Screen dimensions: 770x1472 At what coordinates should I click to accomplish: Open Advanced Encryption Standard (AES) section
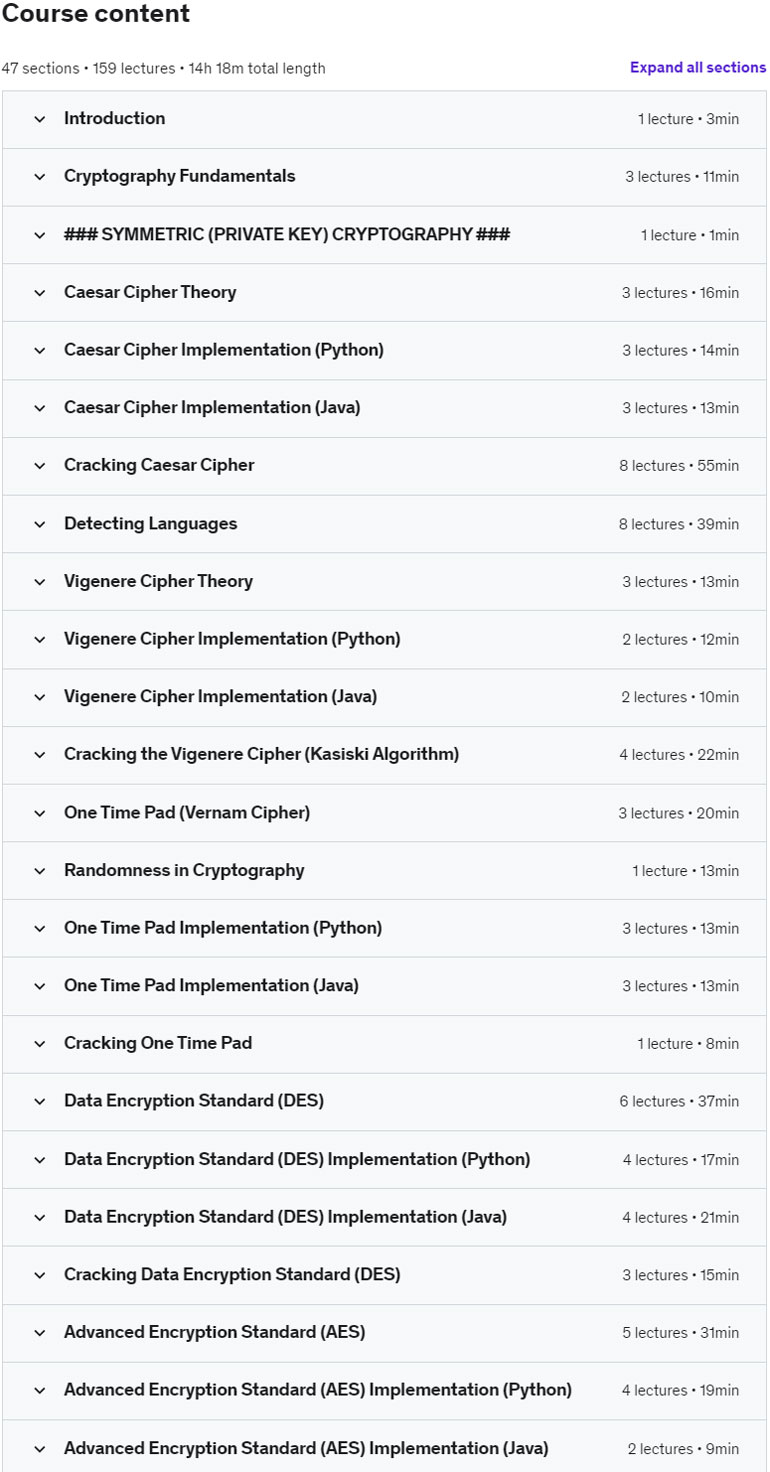coord(385,1333)
